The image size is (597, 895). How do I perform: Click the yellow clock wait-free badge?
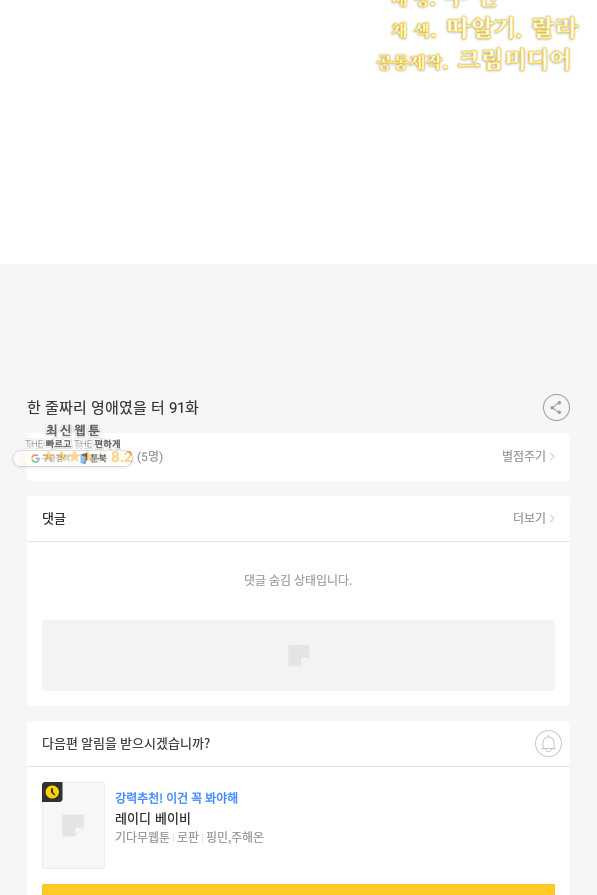pyautogui.click(x=52, y=792)
